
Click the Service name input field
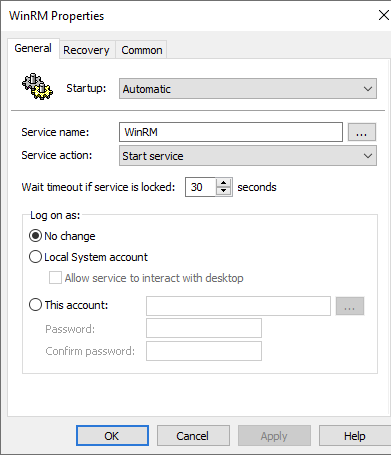tap(231, 132)
